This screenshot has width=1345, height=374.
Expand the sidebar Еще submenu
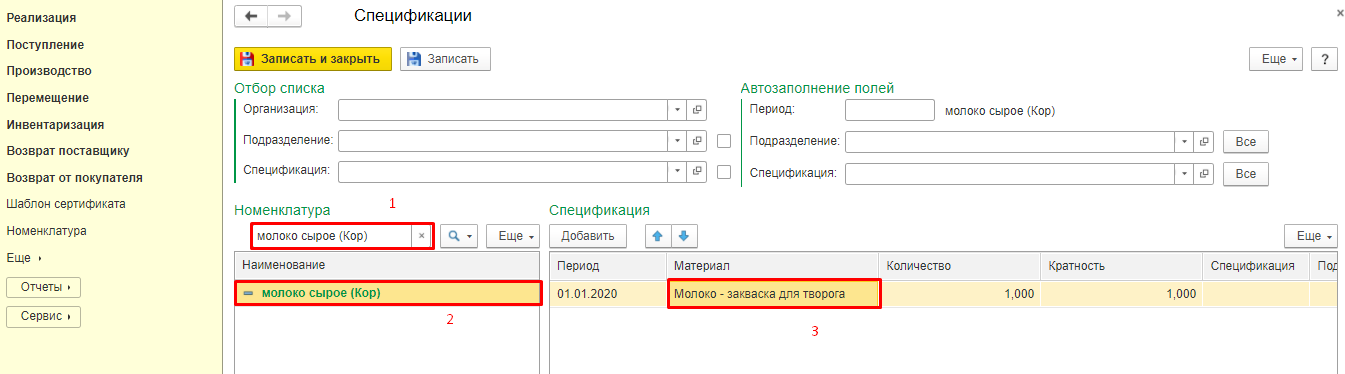24,257
